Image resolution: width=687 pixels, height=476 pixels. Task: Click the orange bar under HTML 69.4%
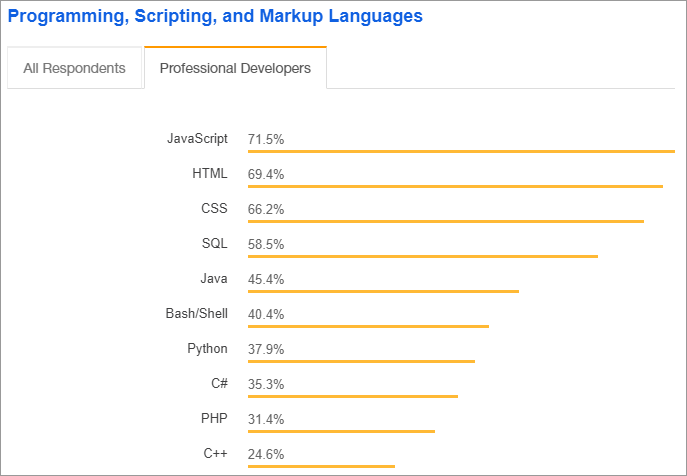455,186
